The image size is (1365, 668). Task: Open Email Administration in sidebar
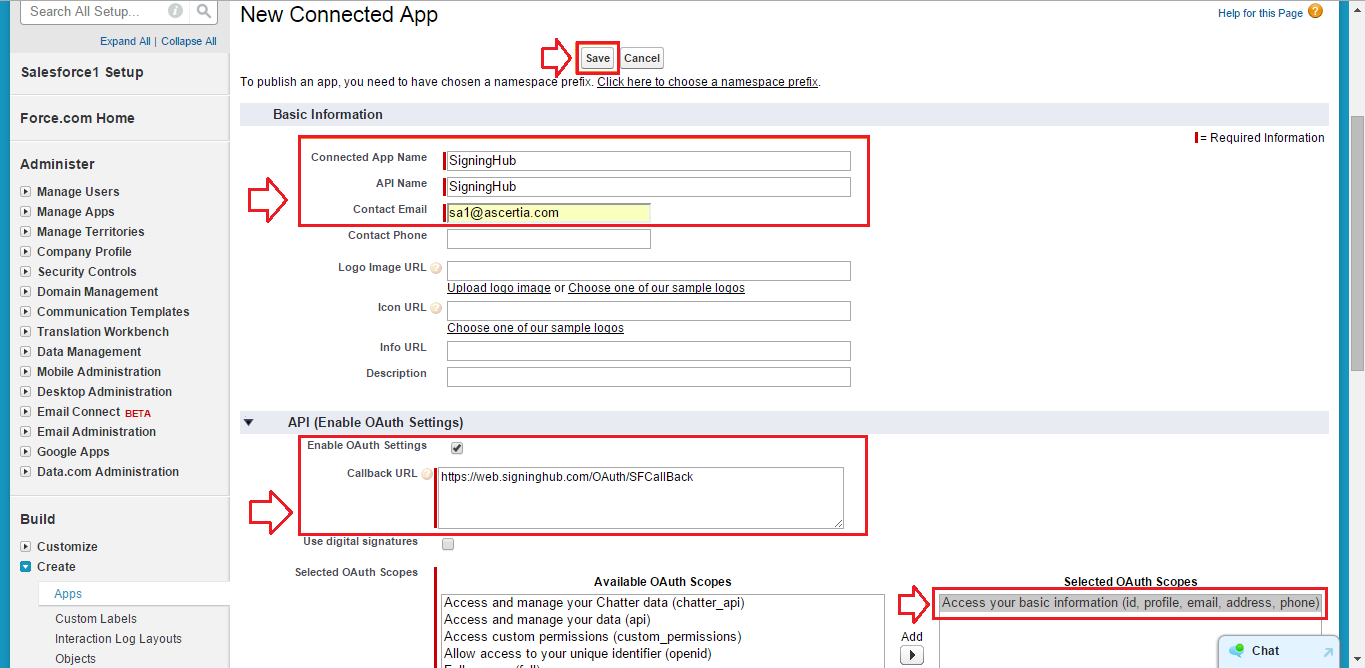pos(96,432)
